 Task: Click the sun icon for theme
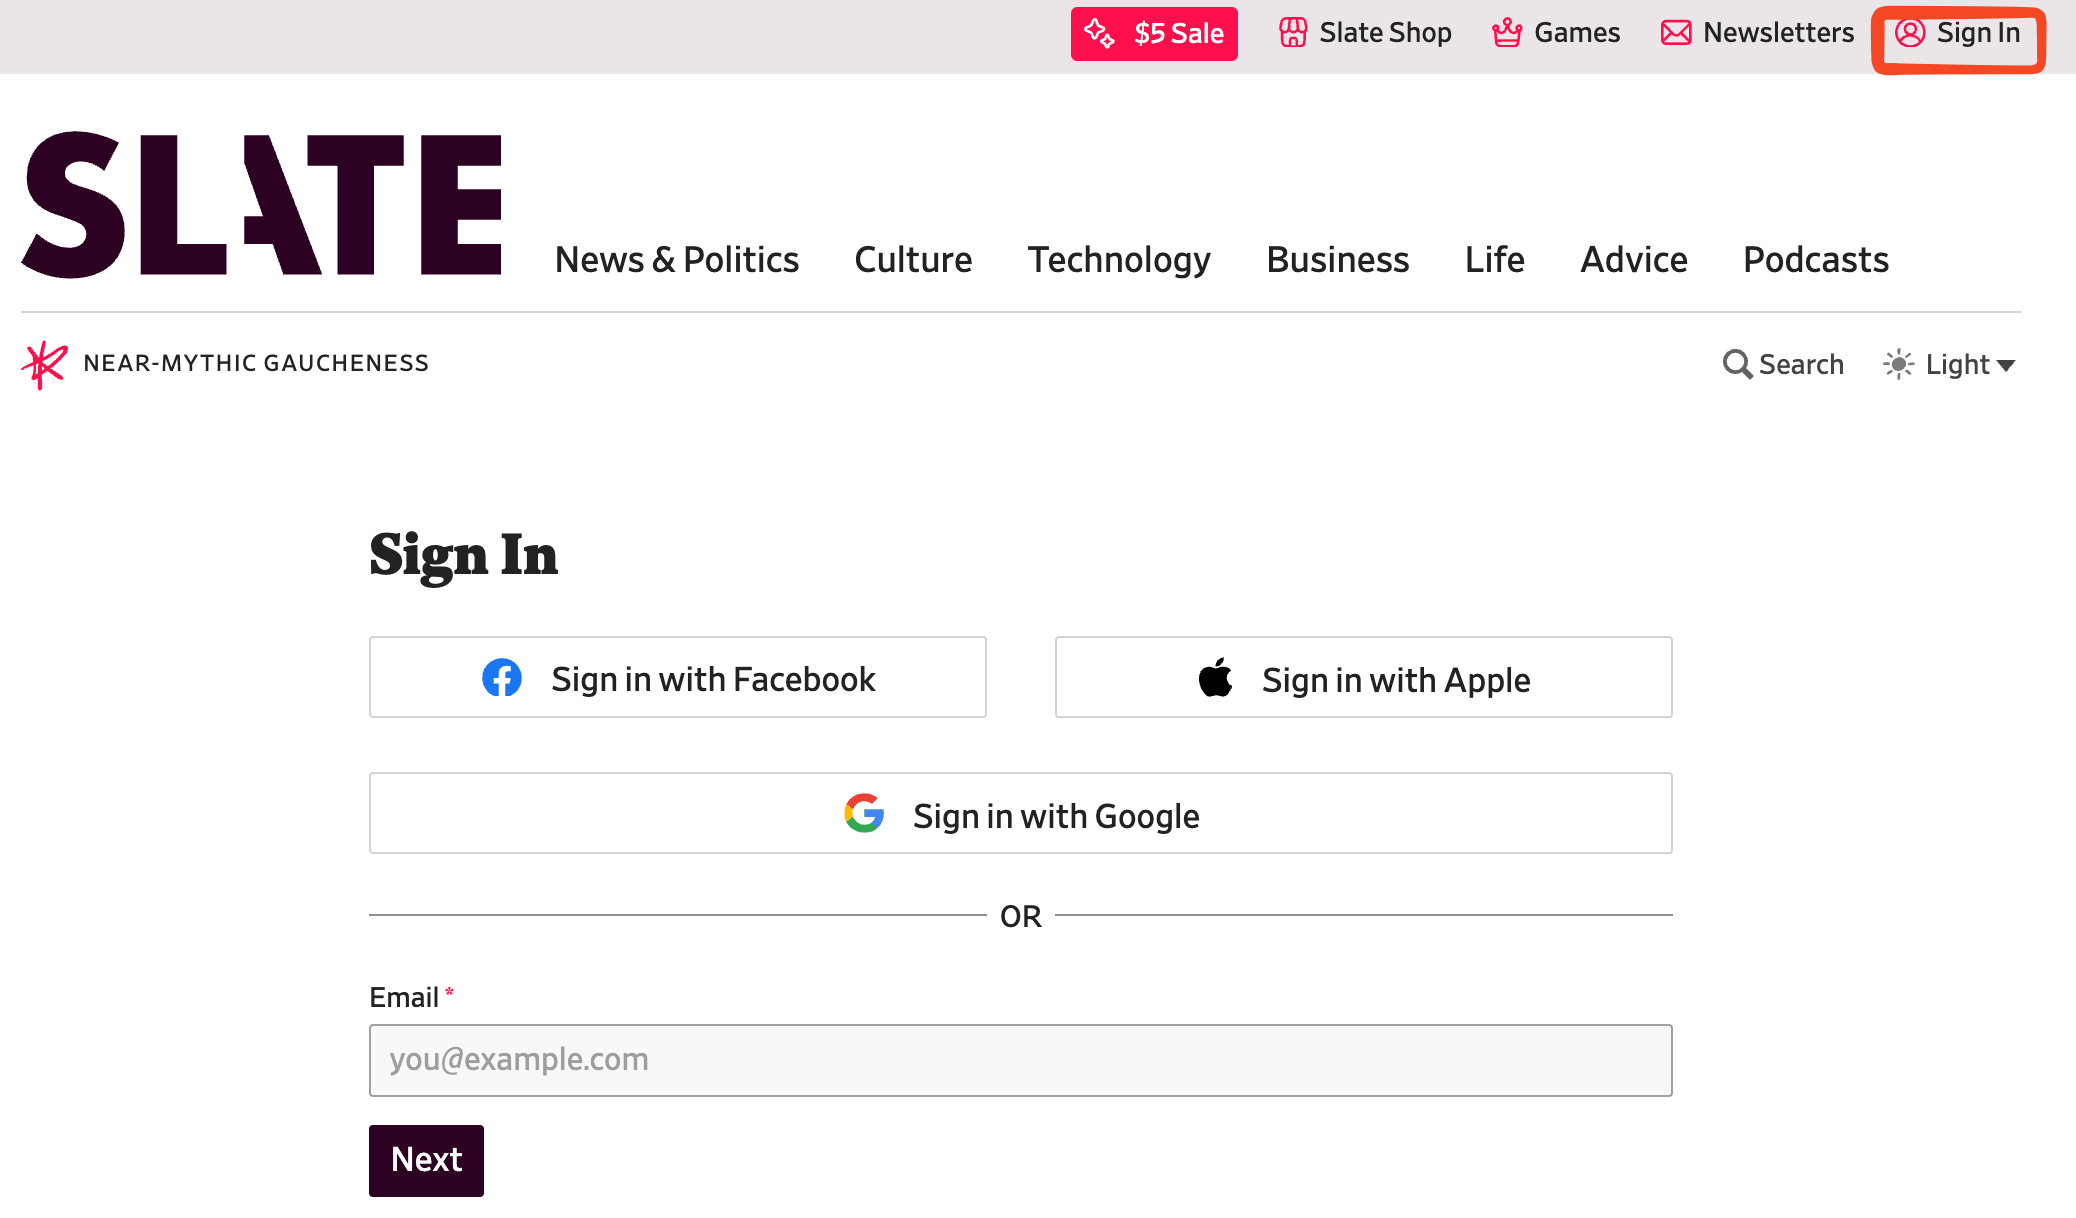click(1898, 364)
